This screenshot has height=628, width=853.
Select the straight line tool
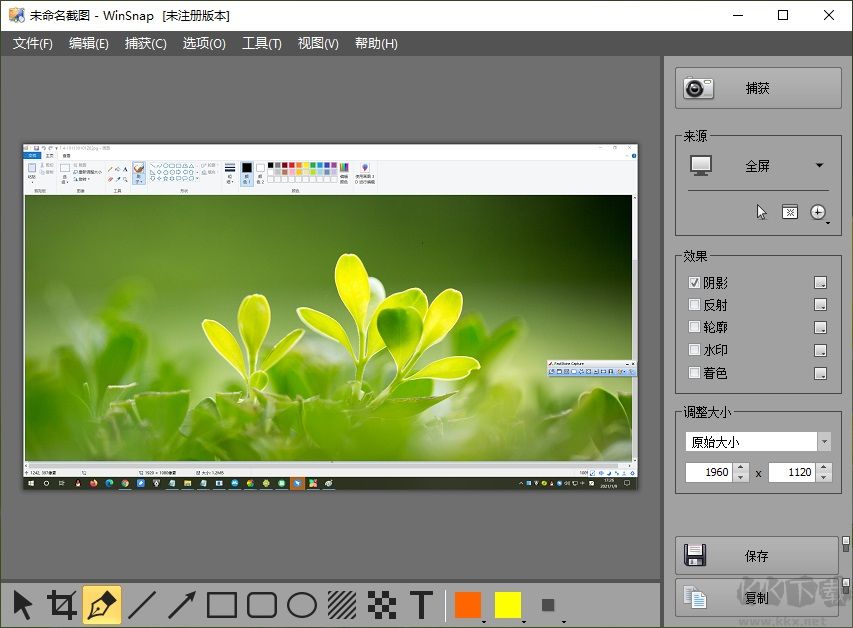tap(141, 604)
